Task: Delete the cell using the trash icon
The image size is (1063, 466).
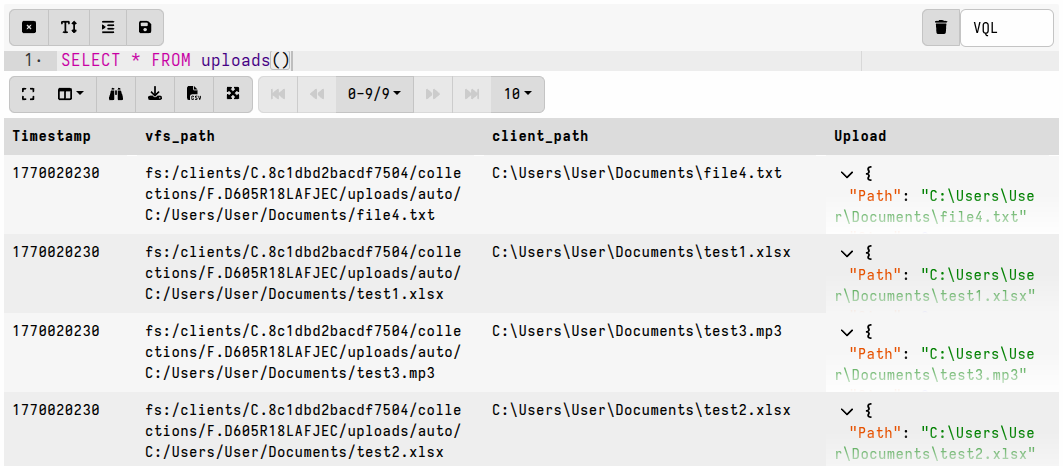Action: 940,28
